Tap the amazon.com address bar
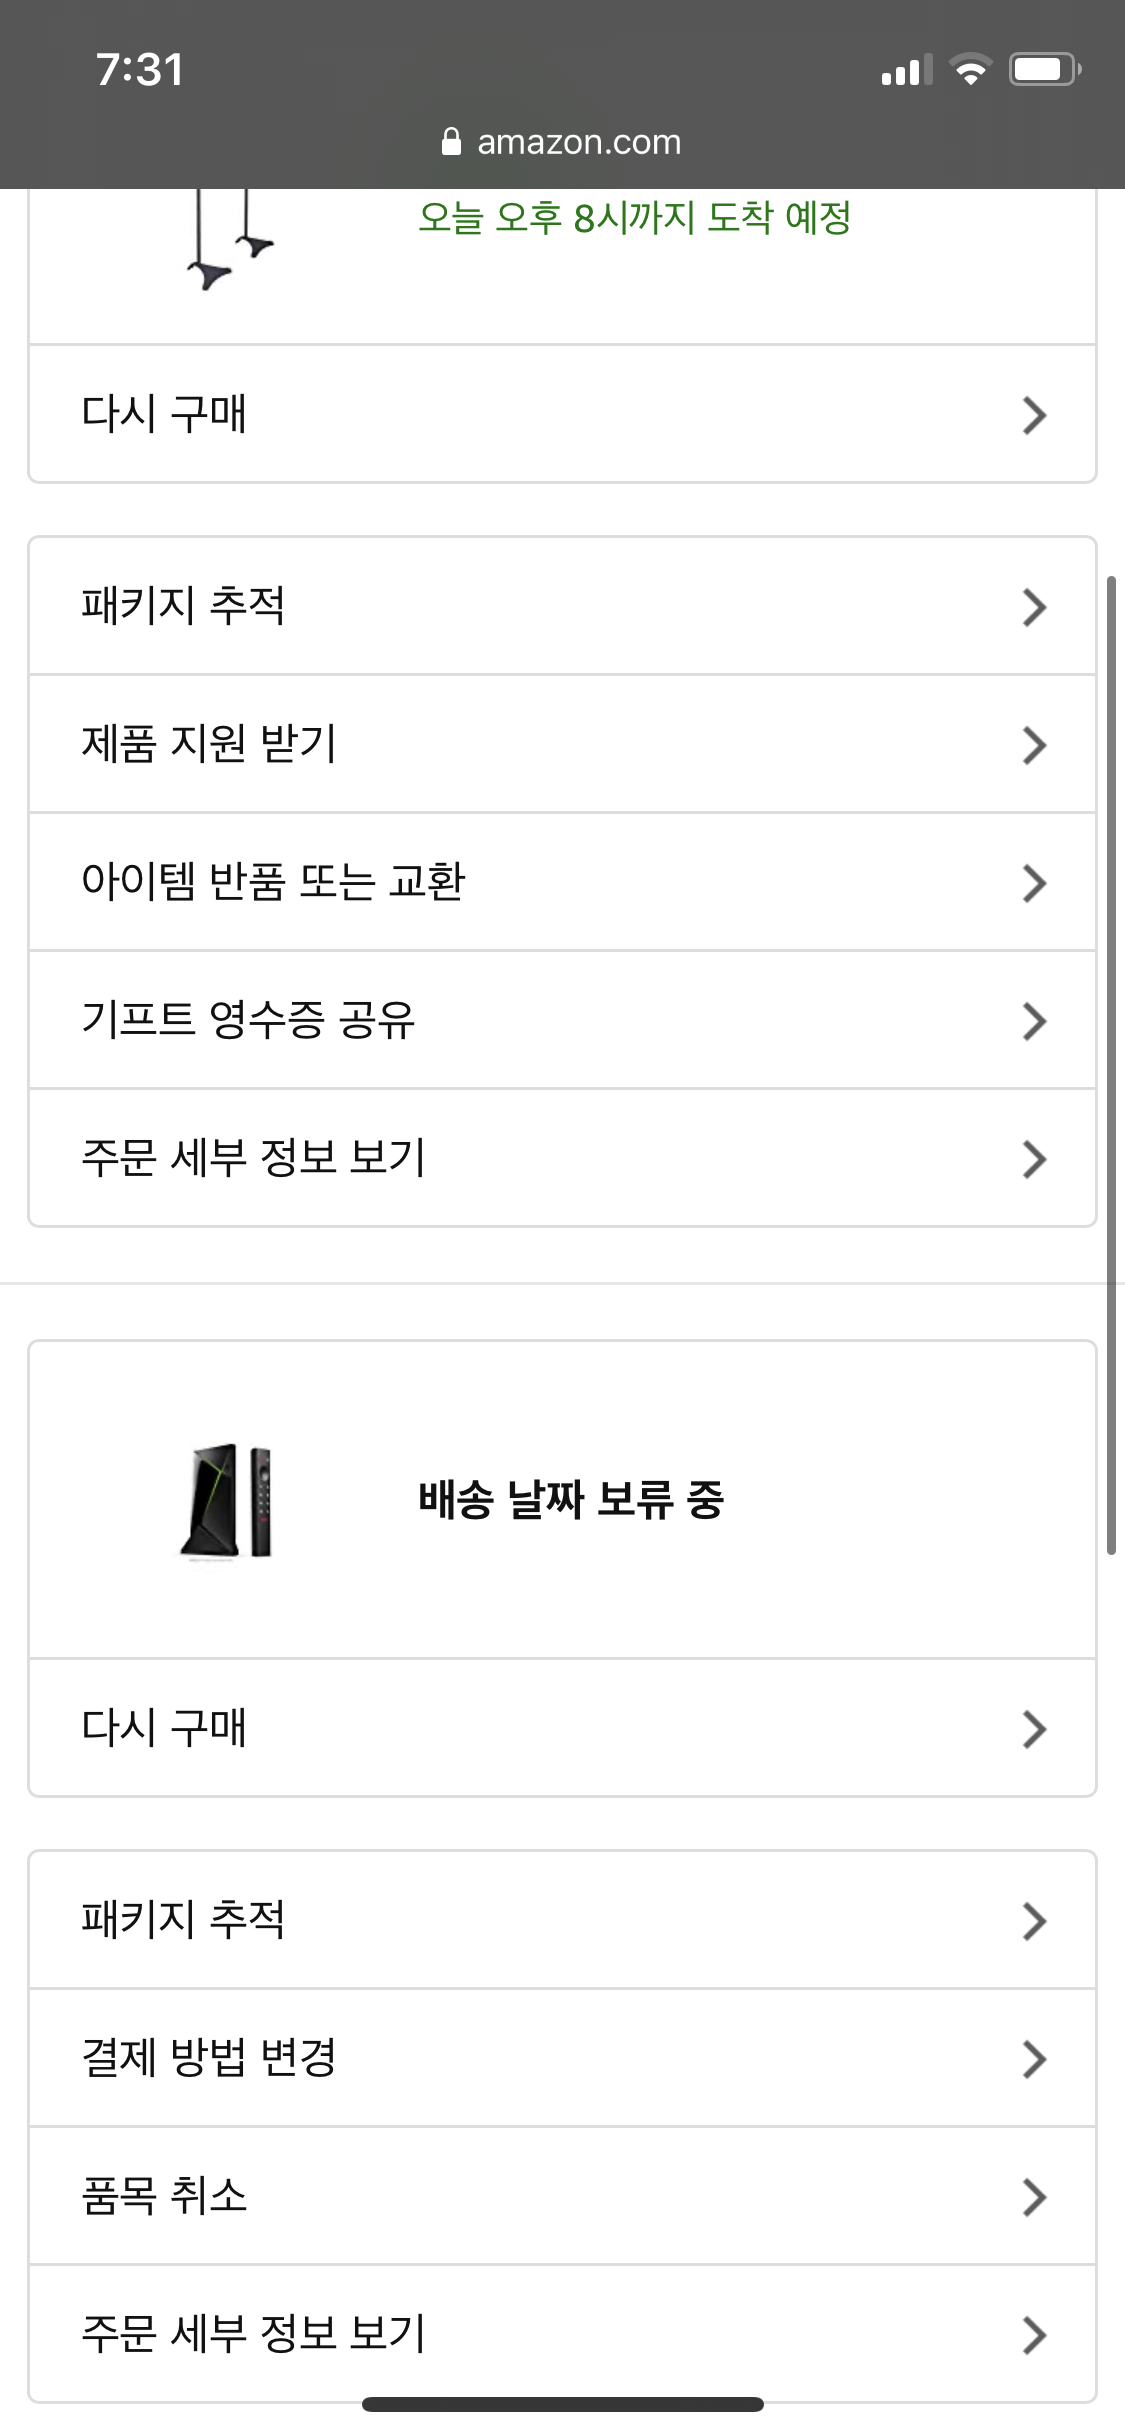 (578, 142)
